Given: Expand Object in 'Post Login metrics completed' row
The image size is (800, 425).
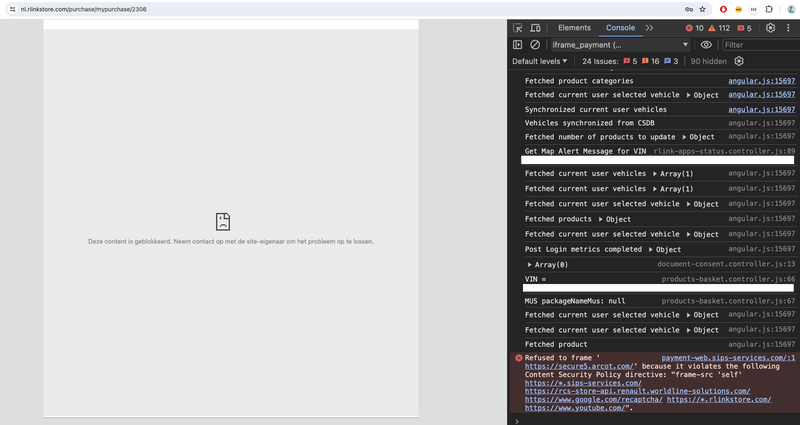Looking at the screenshot, I should pos(665,249).
